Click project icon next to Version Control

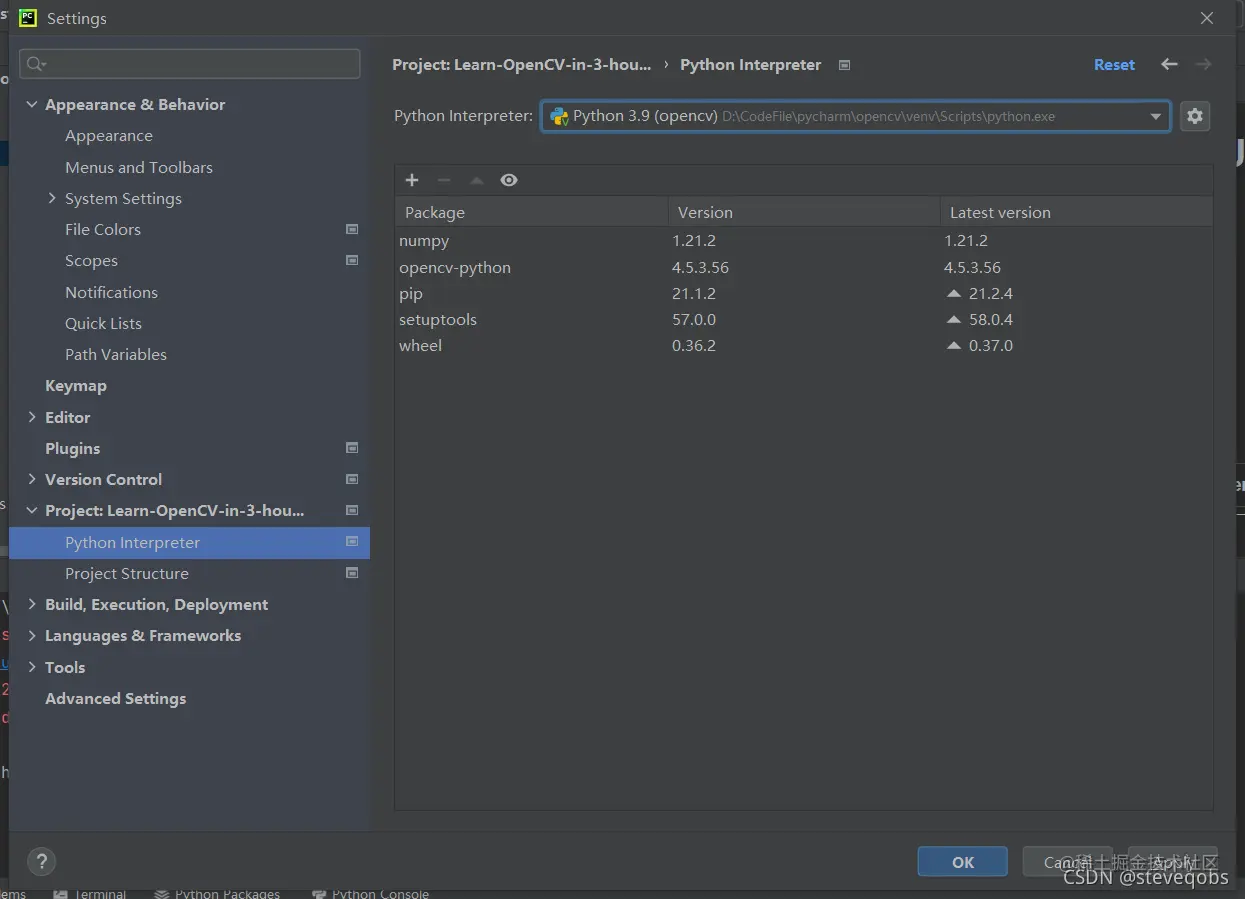(x=352, y=479)
